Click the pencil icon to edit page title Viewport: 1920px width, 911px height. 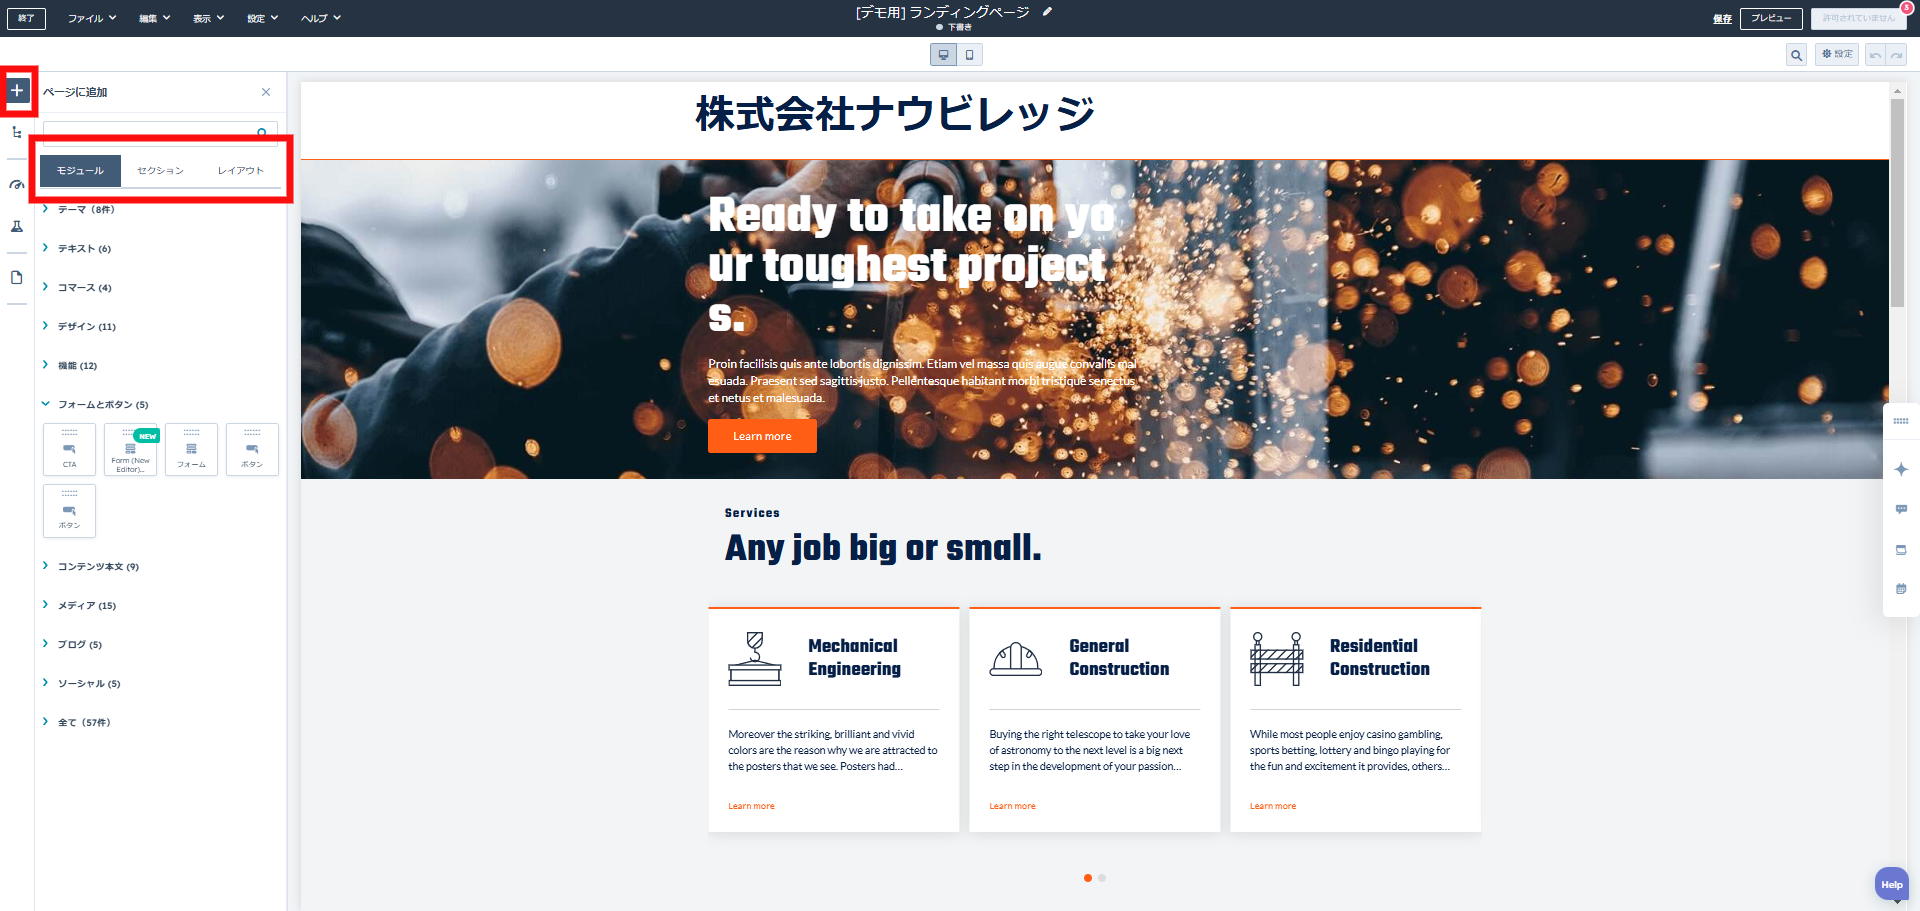click(x=1047, y=12)
